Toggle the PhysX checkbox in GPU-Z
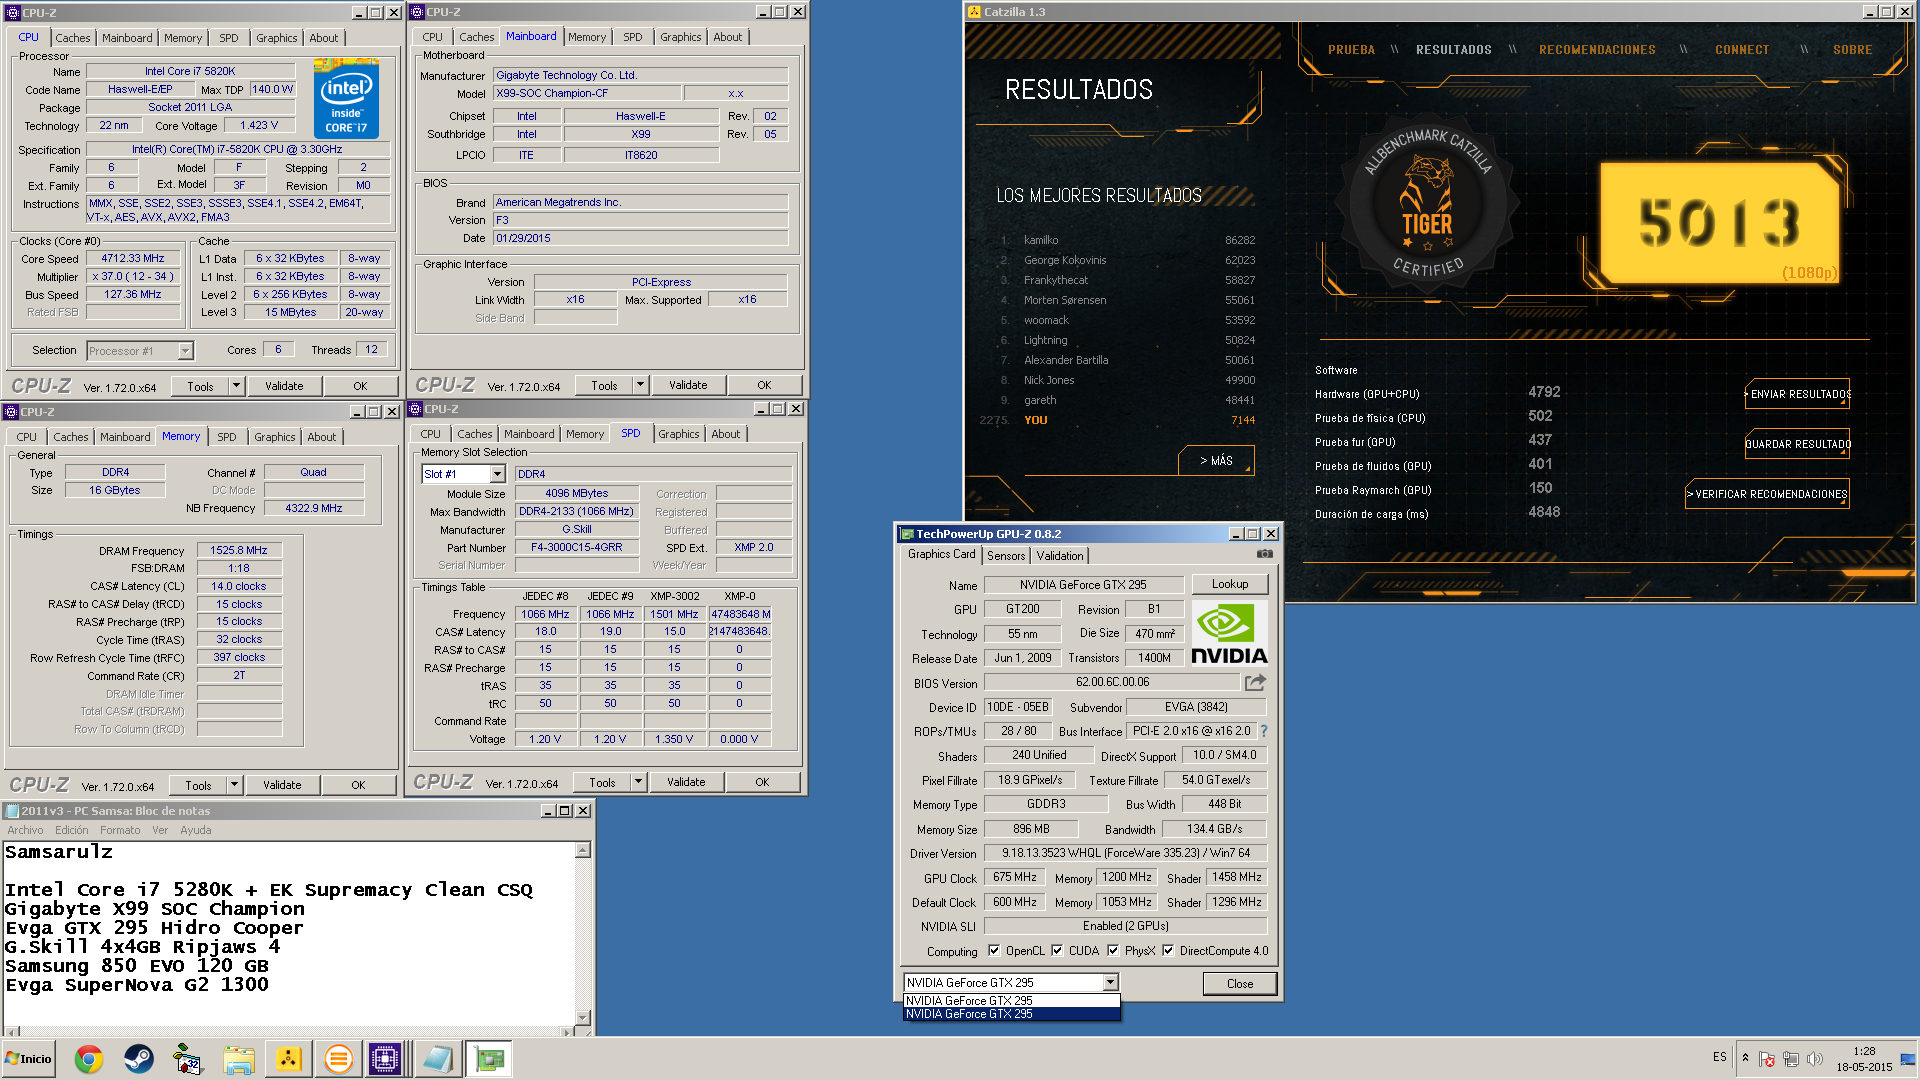The width and height of the screenshot is (1920, 1080). pyautogui.click(x=1113, y=951)
